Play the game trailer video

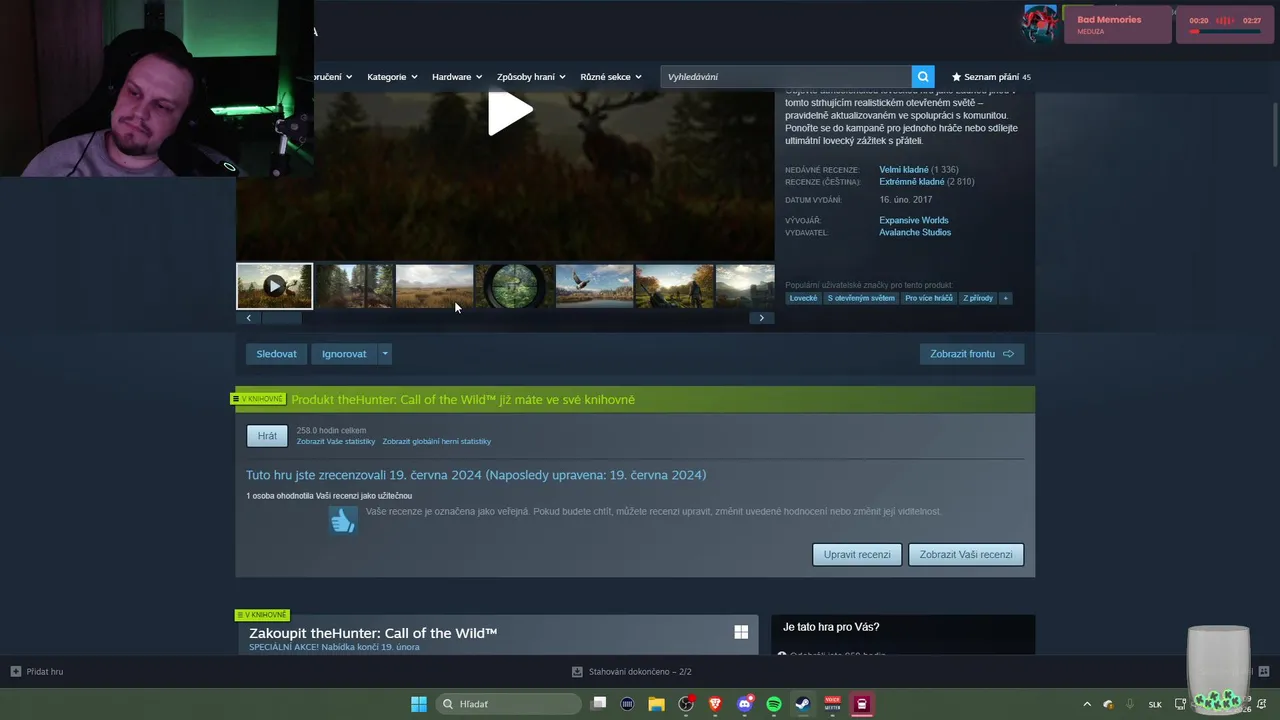[510, 112]
